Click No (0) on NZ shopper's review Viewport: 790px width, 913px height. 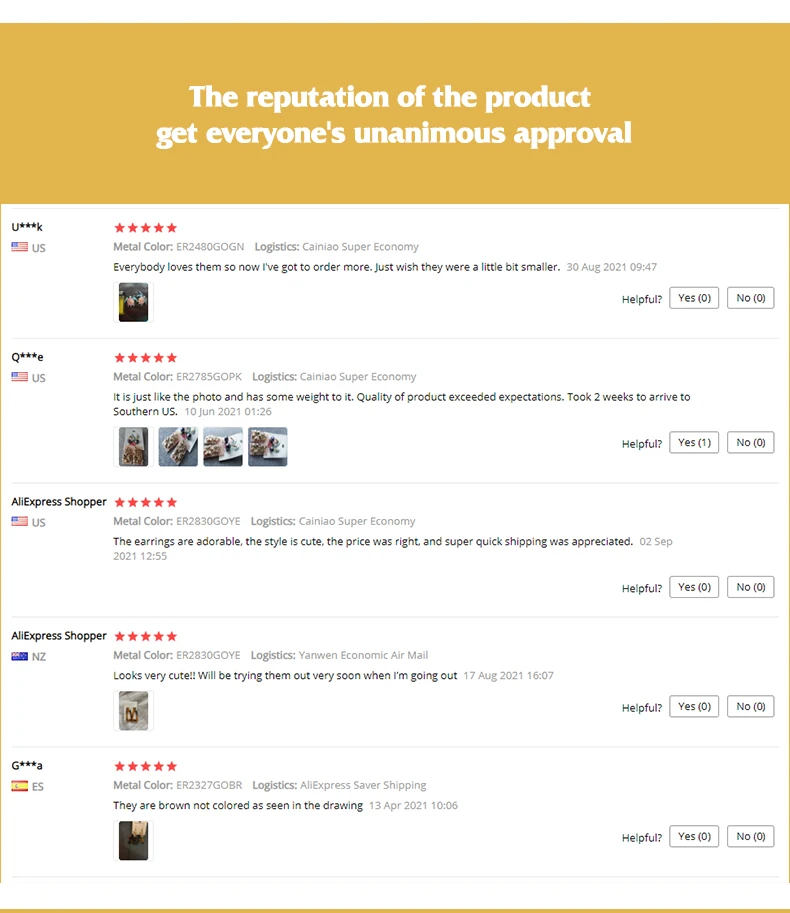(x=750, y=706)
